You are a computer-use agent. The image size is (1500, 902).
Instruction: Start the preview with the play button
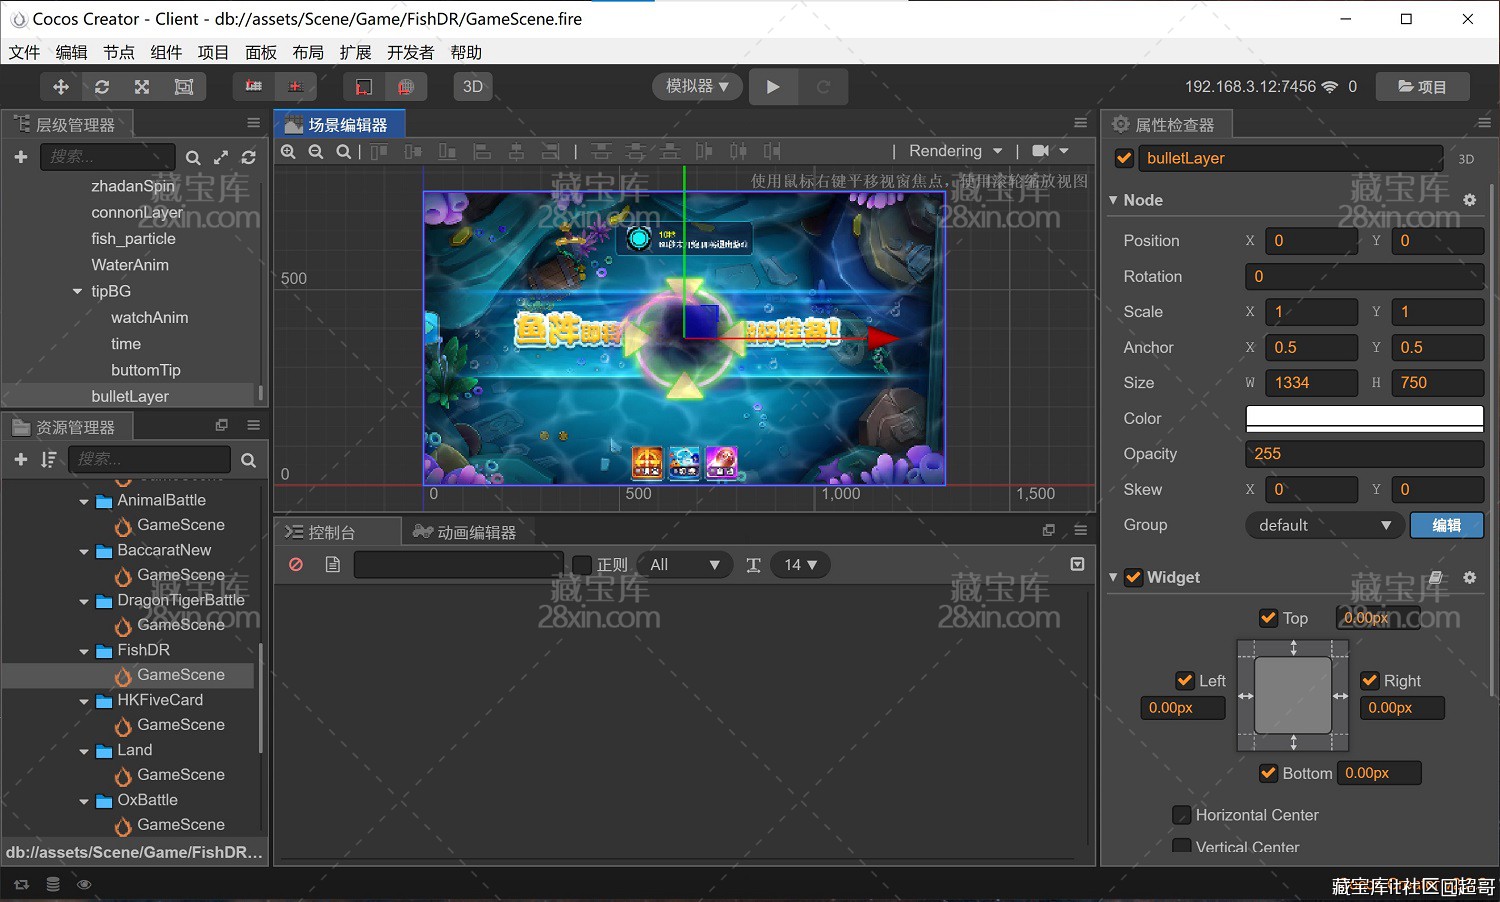pyautogui.click(x=773, y=87)
